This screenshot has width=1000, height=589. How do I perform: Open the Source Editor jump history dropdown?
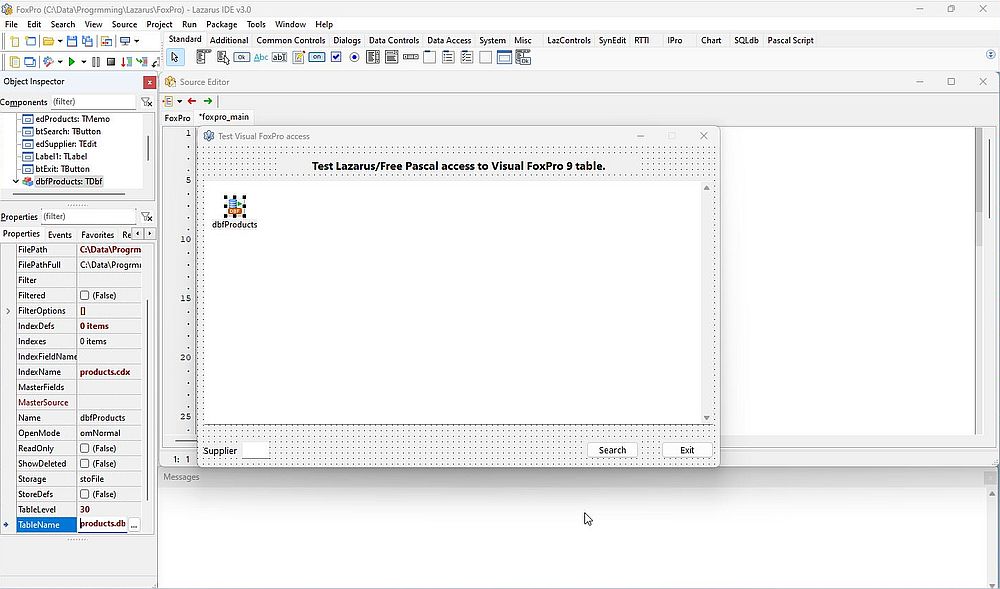coord(180,101)
